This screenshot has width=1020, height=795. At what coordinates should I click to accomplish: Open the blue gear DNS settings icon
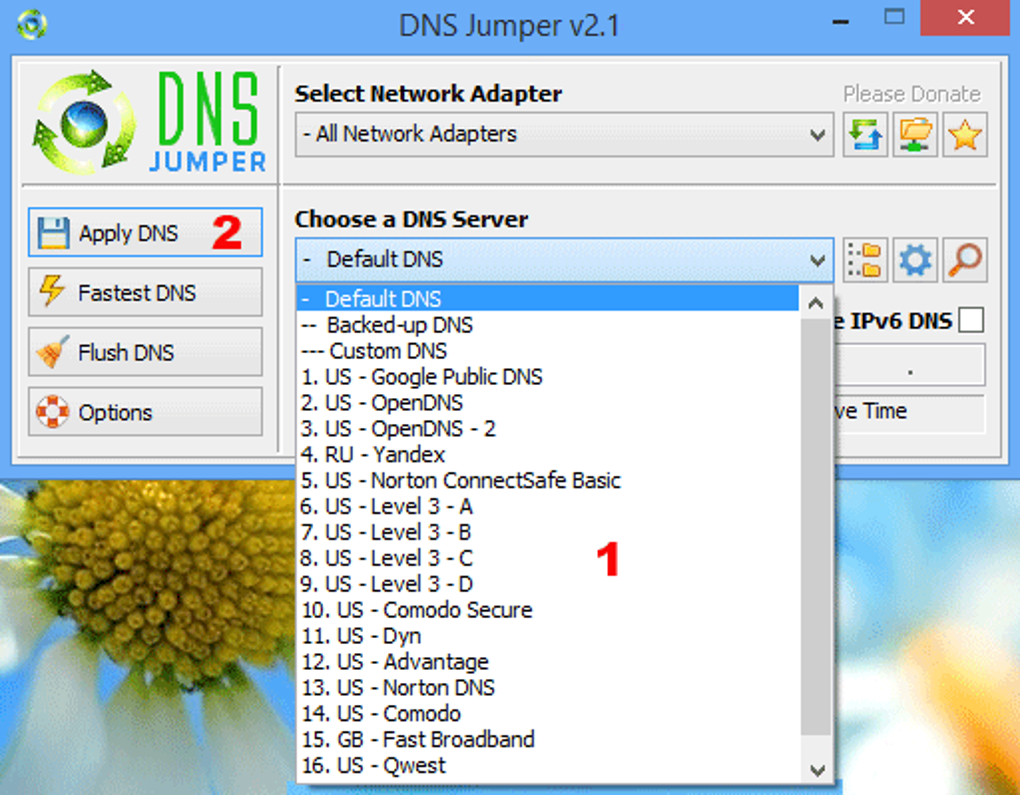pos(915,260)
